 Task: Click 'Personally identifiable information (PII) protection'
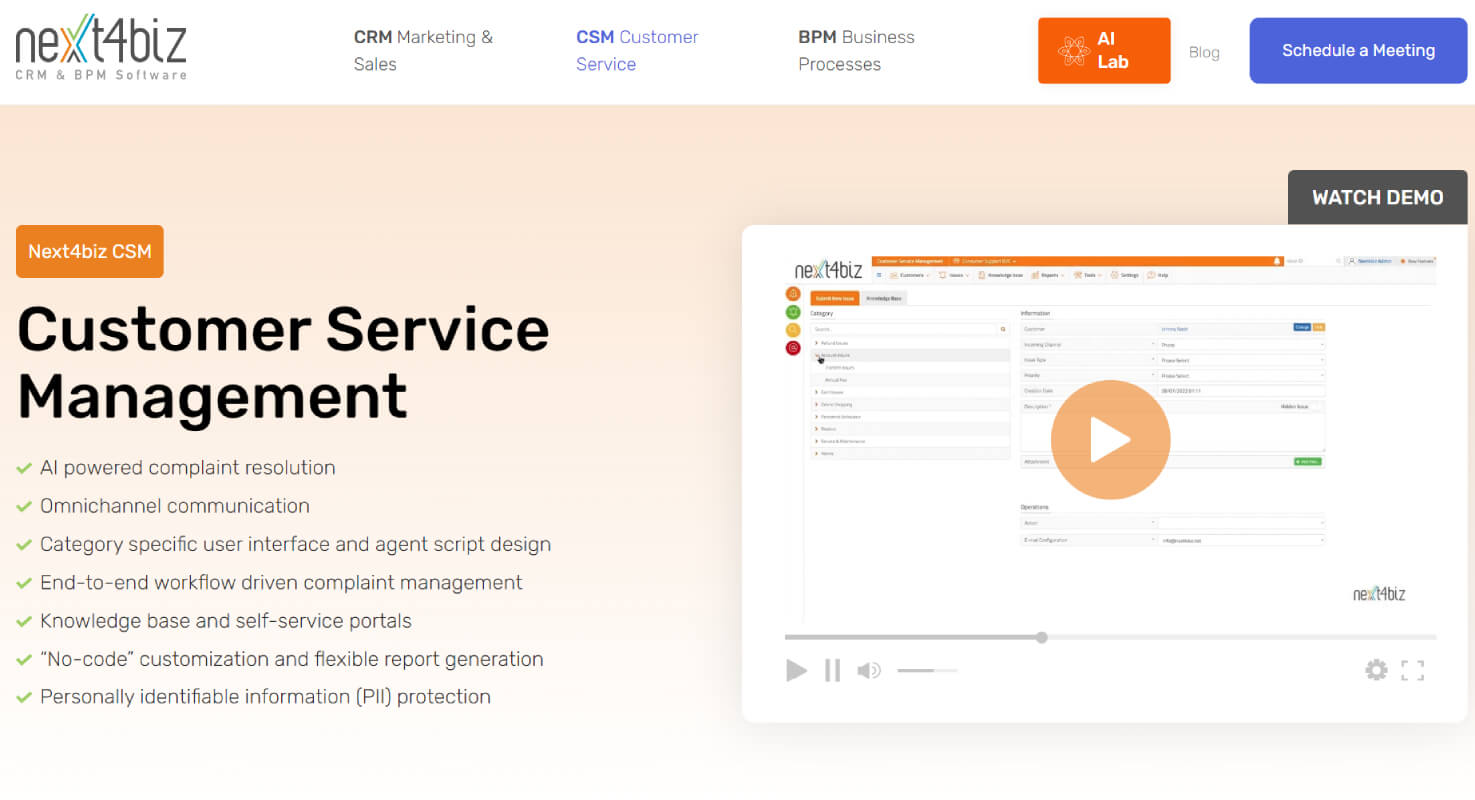pyautogui.click(x=266, y=697)
